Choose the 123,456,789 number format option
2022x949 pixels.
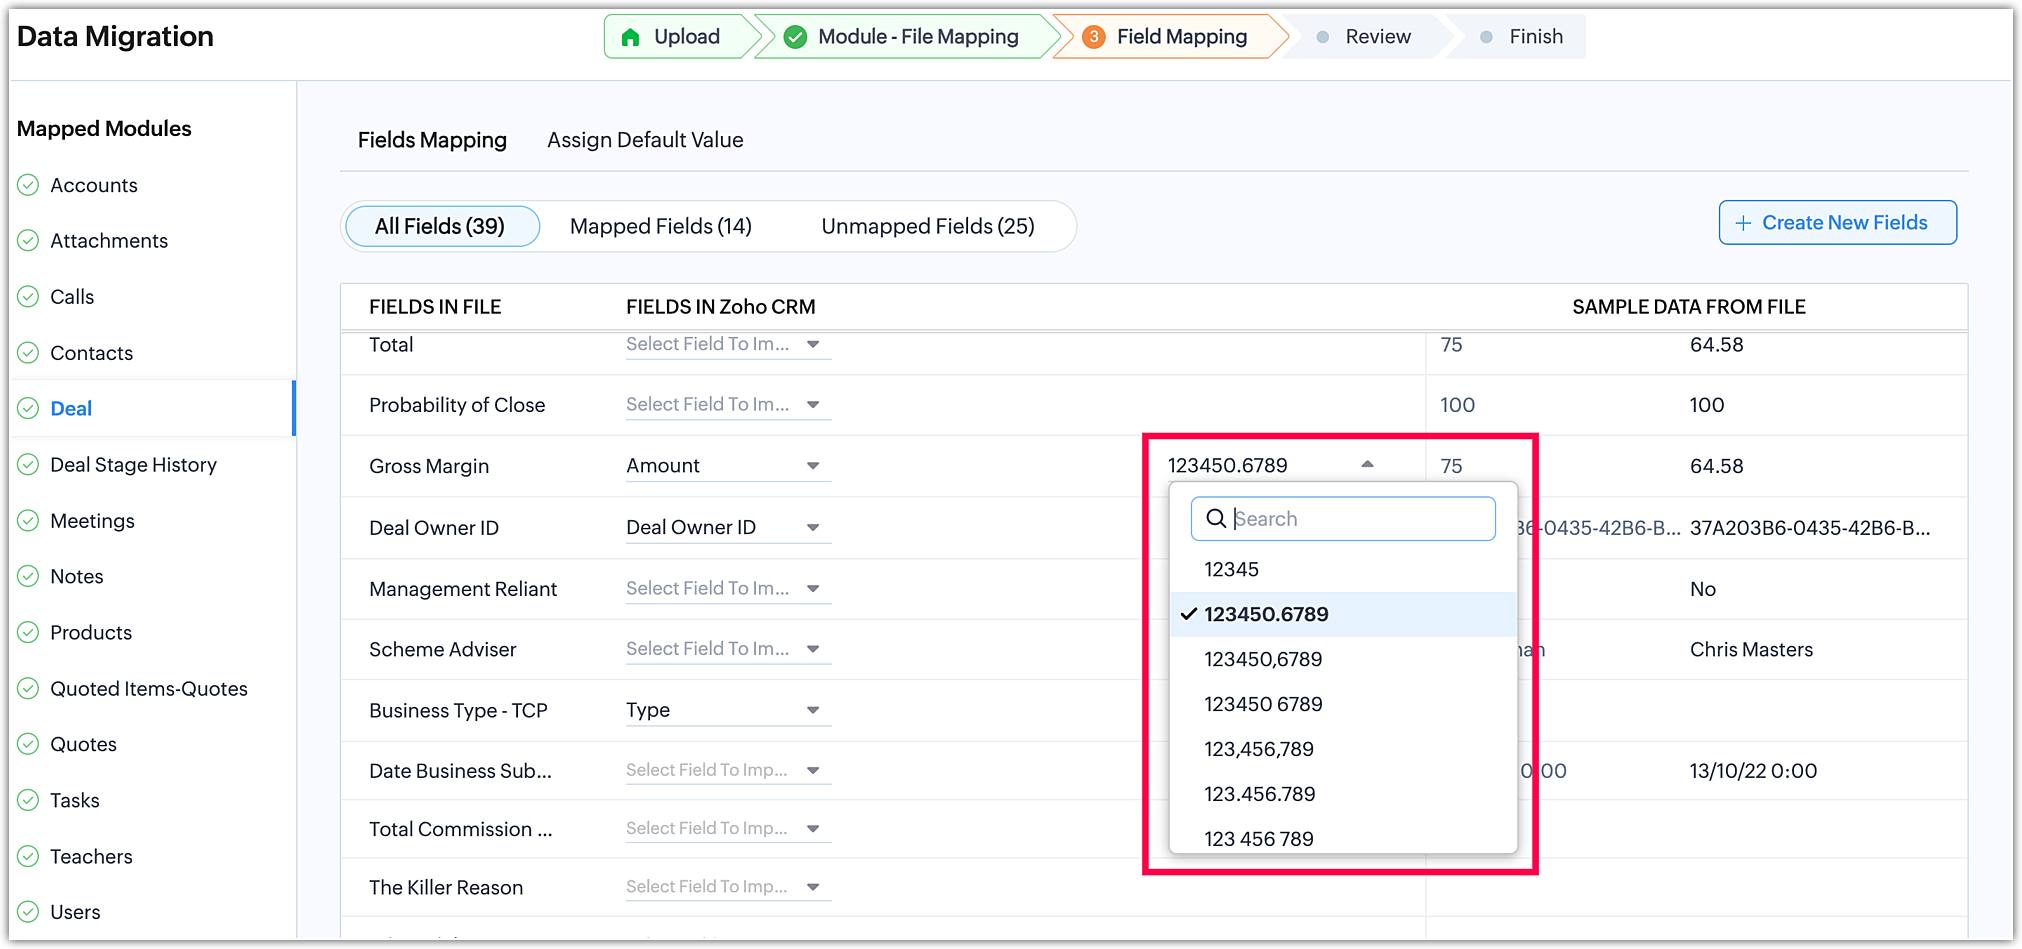pyautogui.click(x=1258, y=749)
